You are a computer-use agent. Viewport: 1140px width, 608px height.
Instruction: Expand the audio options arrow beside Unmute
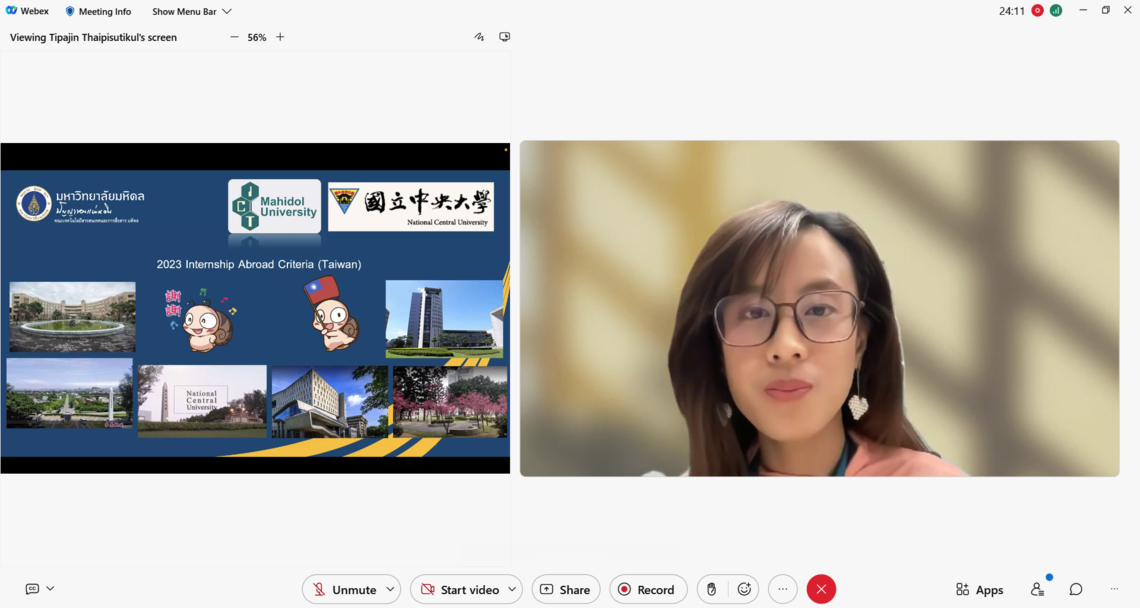(390, 590)
